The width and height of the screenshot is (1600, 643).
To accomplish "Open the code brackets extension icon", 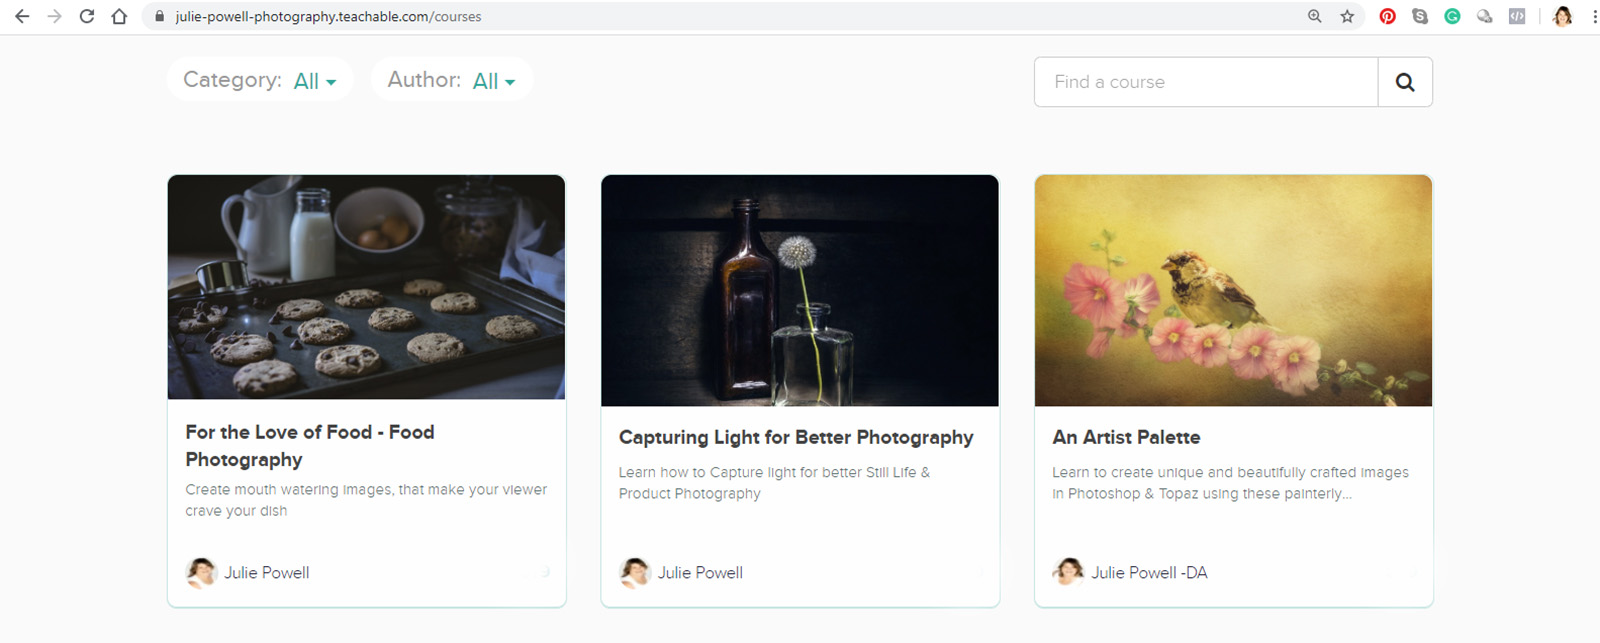I will click(1517, 16).
